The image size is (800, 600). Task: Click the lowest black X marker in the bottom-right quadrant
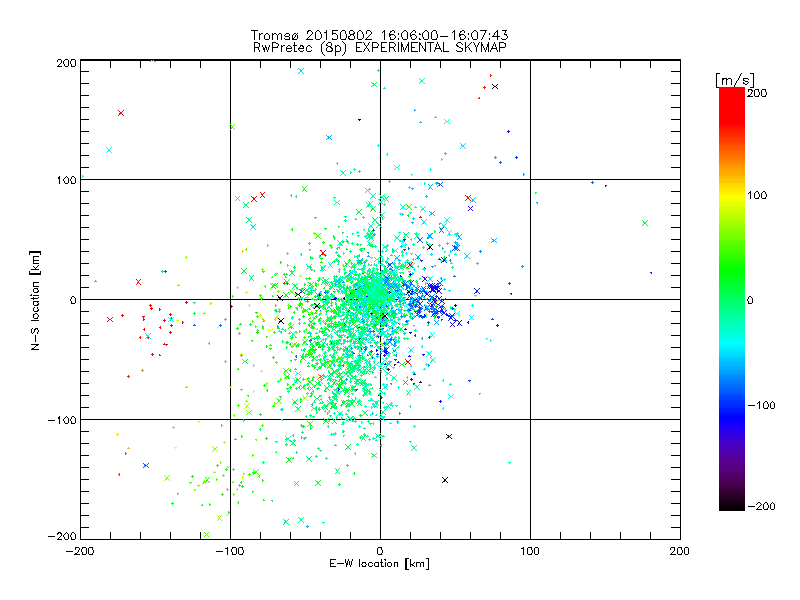pos(445,480)
